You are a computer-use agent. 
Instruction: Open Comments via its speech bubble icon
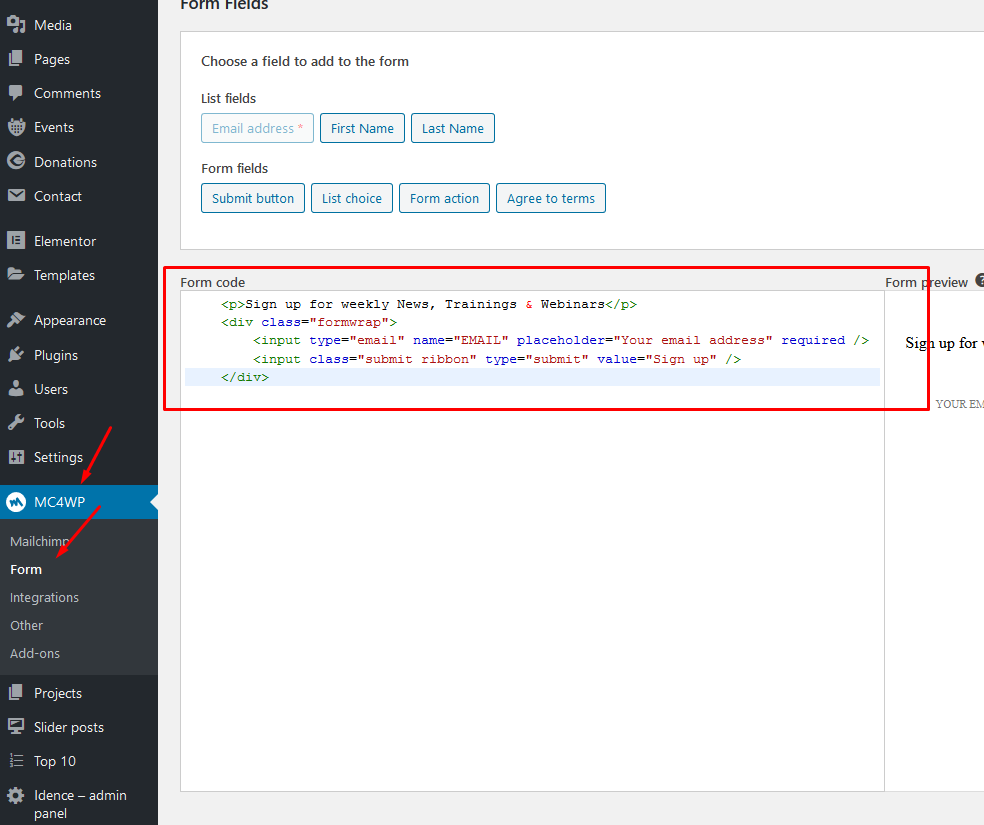tap(16, 93)
